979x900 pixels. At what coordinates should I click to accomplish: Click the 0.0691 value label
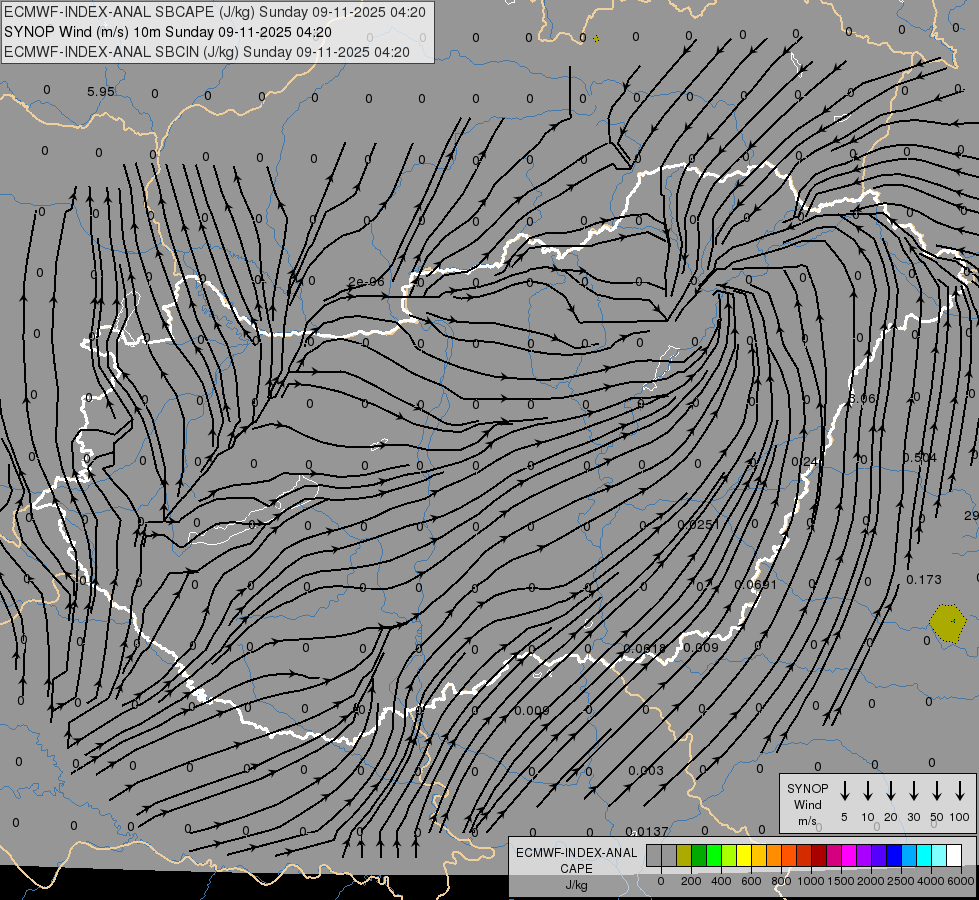pyautogui.click(x=755, y=585)
